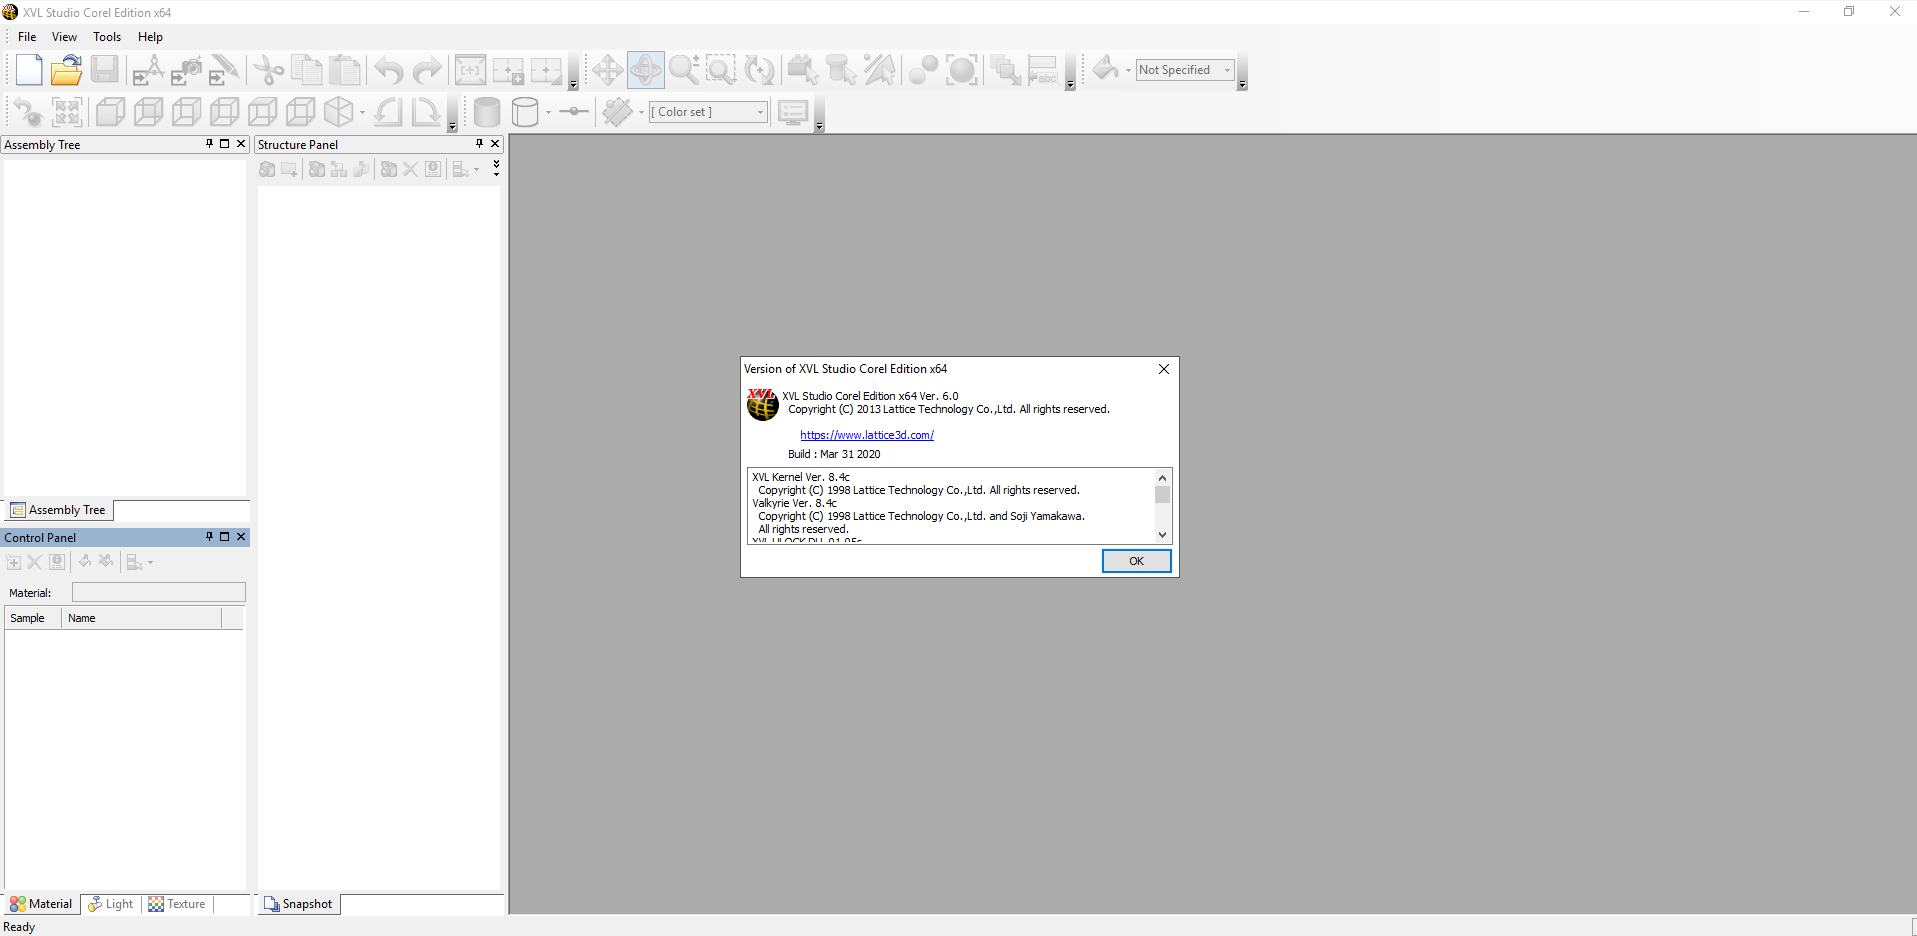Click the Paste clipboard icon
Viewport: 1917px width, 936px height.
pyautogui.click(x=345, y=70)
